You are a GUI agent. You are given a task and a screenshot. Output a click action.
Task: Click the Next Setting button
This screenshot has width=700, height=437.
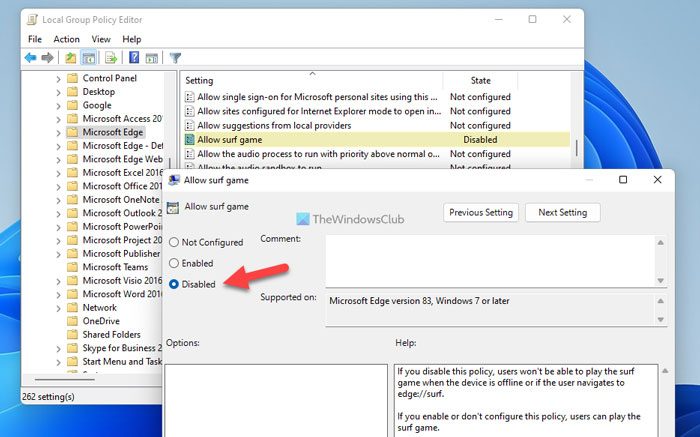[562, 212]
